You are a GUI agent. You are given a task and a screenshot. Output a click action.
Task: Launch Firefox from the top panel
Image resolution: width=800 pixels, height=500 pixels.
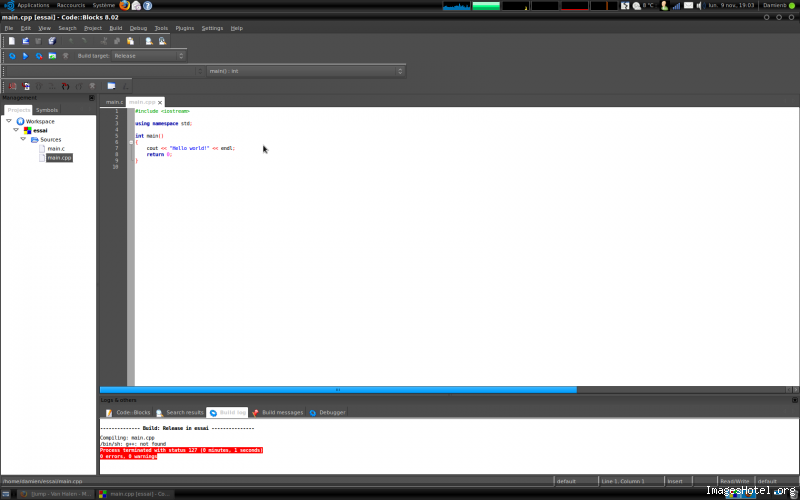(x=125, y=5)
